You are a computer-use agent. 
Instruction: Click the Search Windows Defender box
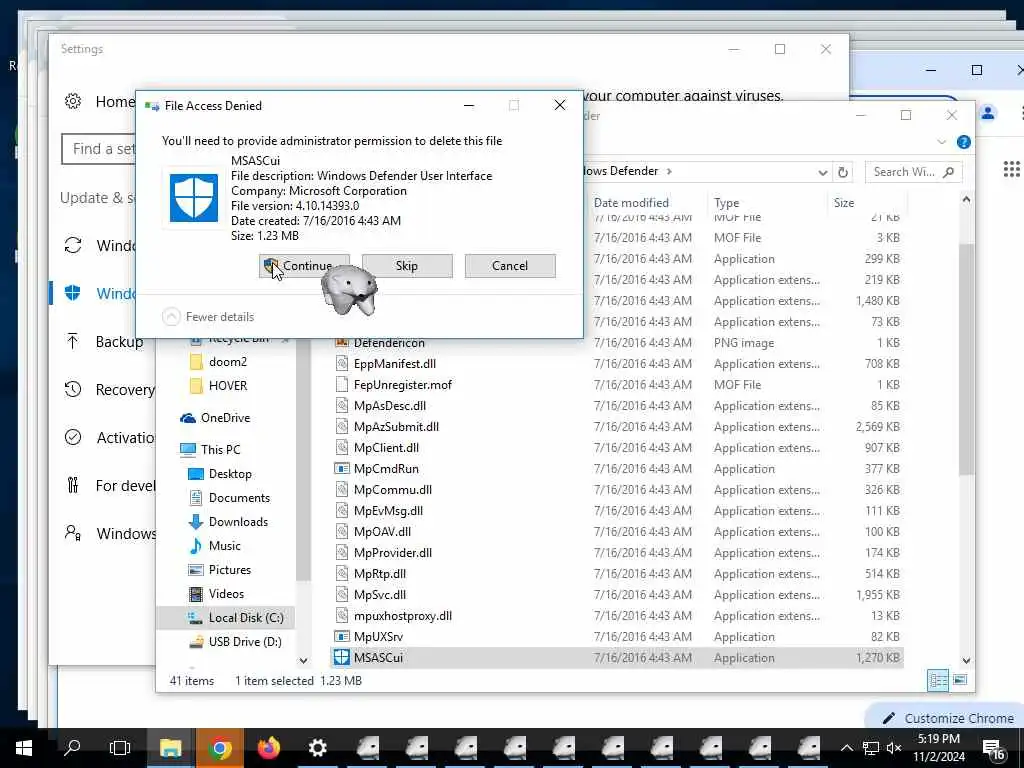[x=913, y=172]
